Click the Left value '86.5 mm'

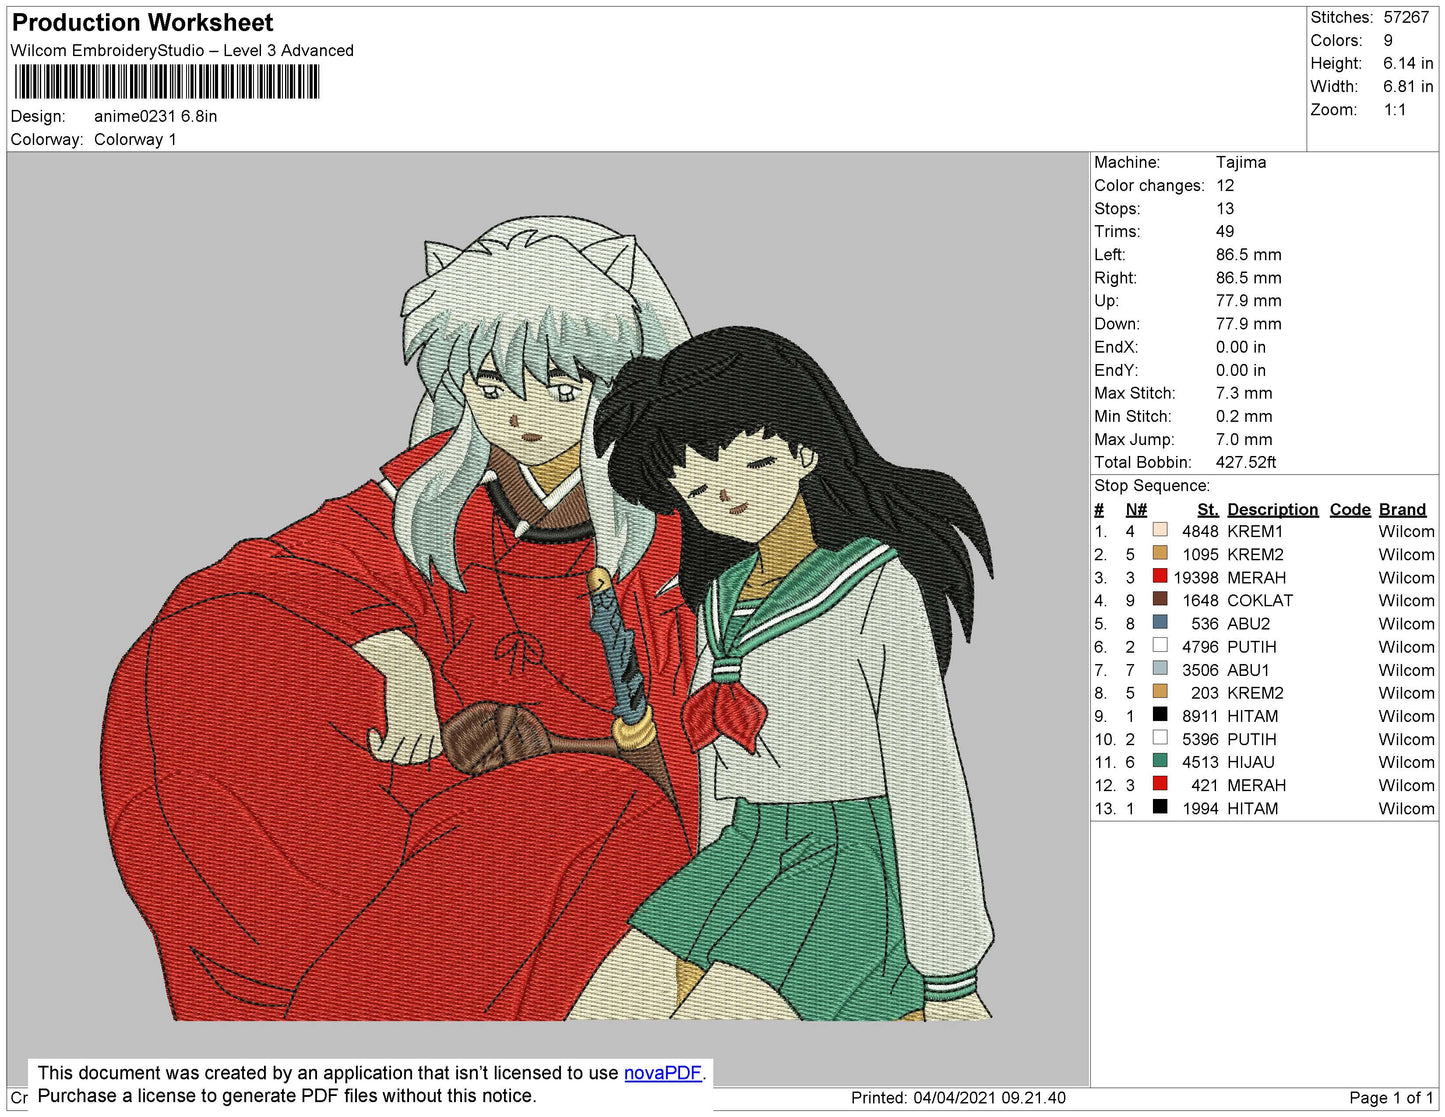[1249, 254]
